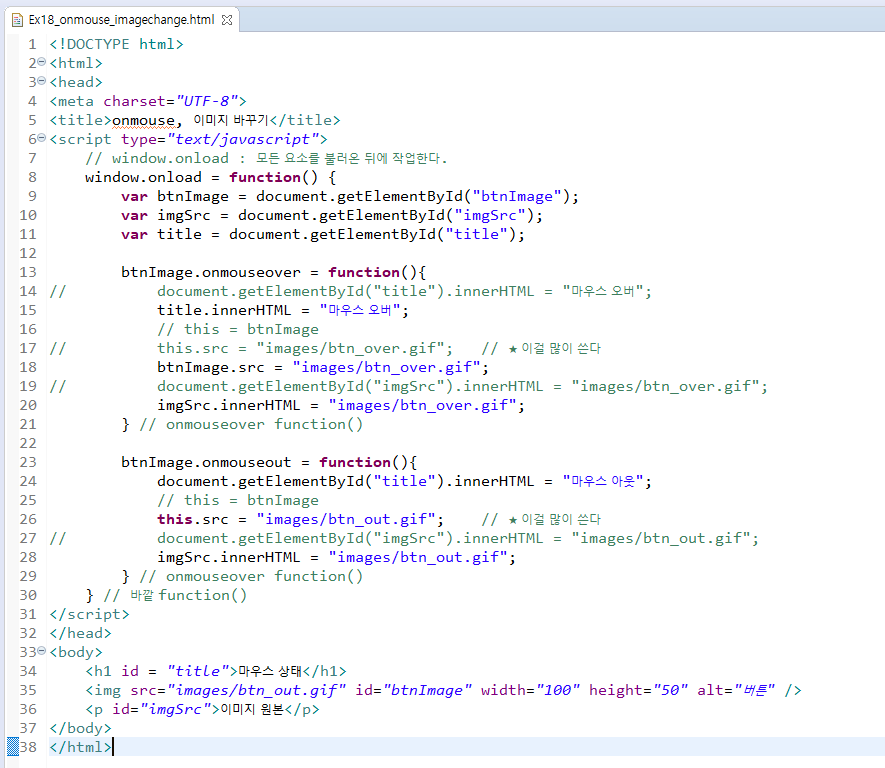
Task: Click the width="100" attribute on line 35
Action: tap(531, 690)
